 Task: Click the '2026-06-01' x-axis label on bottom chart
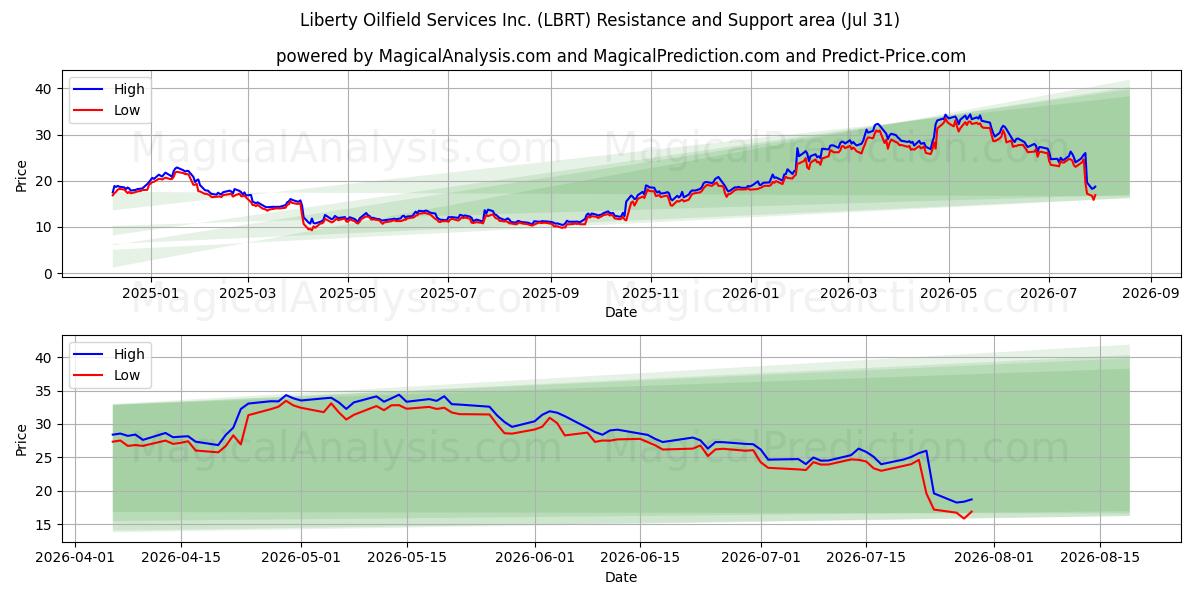(x=535, y=559)
